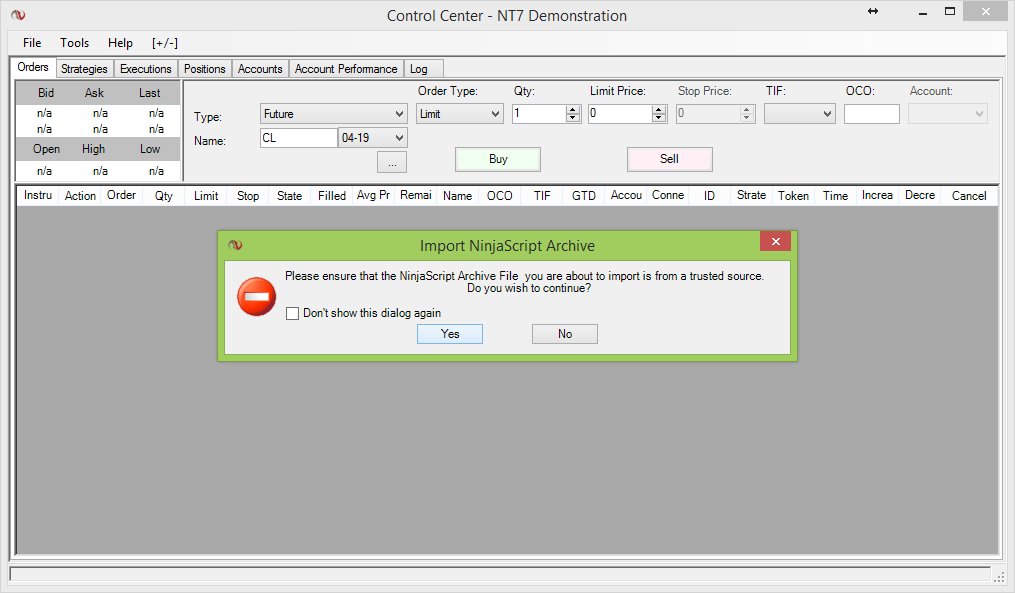This screenshot has height=593, width=1015.
Task: Expand the TIF dropdown
Action: click(x=799, y=114)
